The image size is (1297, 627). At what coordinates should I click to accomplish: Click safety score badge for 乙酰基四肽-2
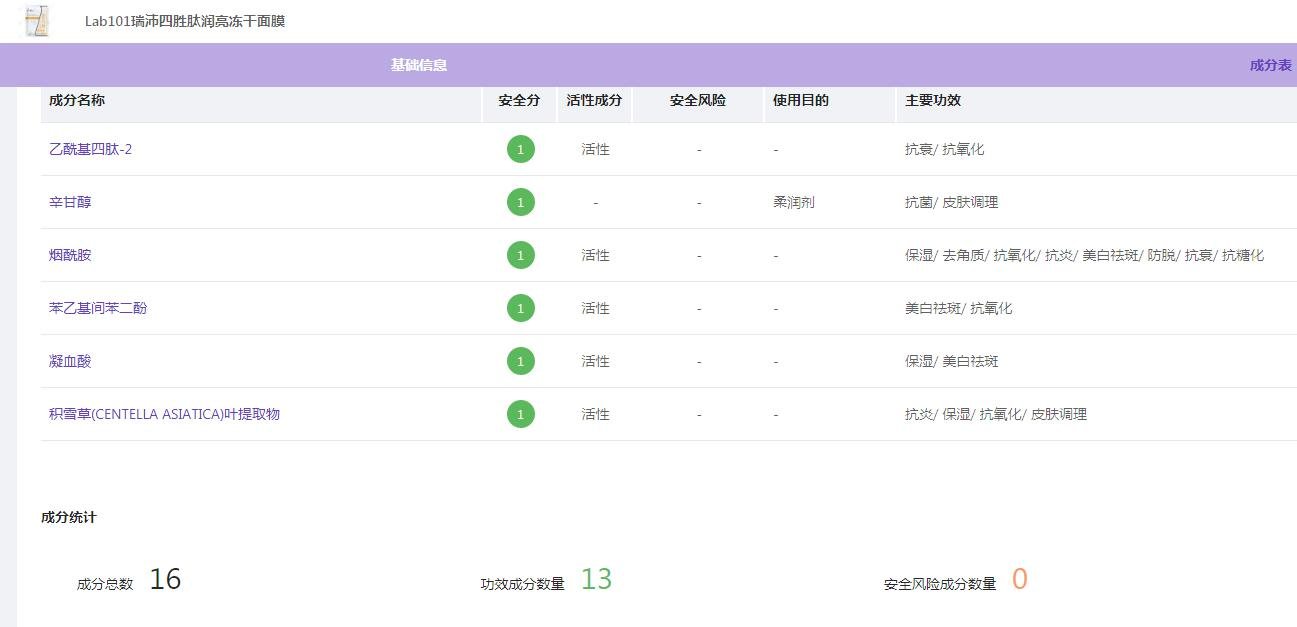click(520, 150)
